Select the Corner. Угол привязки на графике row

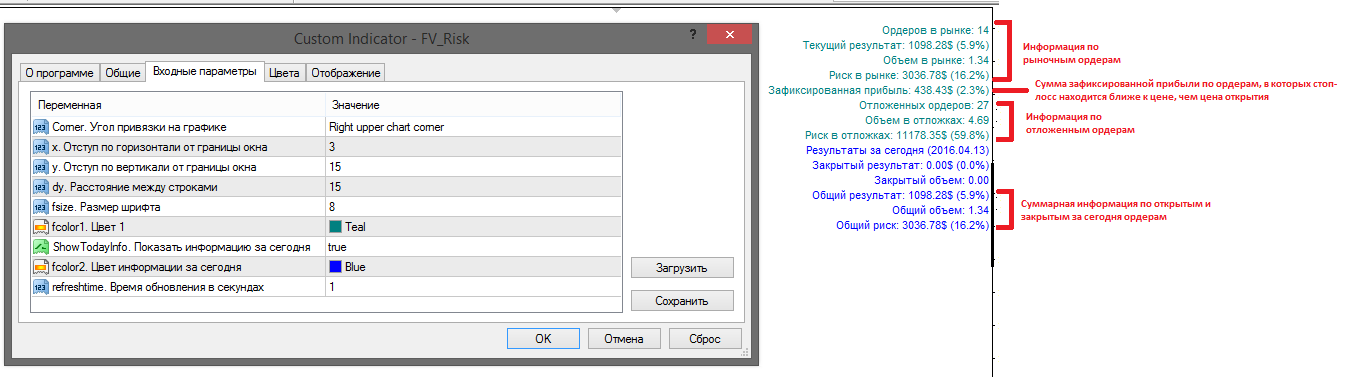[326, 127]
